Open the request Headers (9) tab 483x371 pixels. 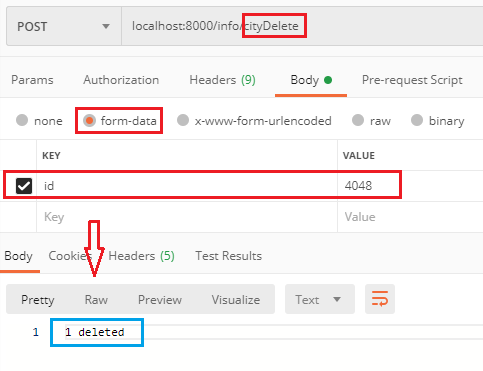coord(222,80)
